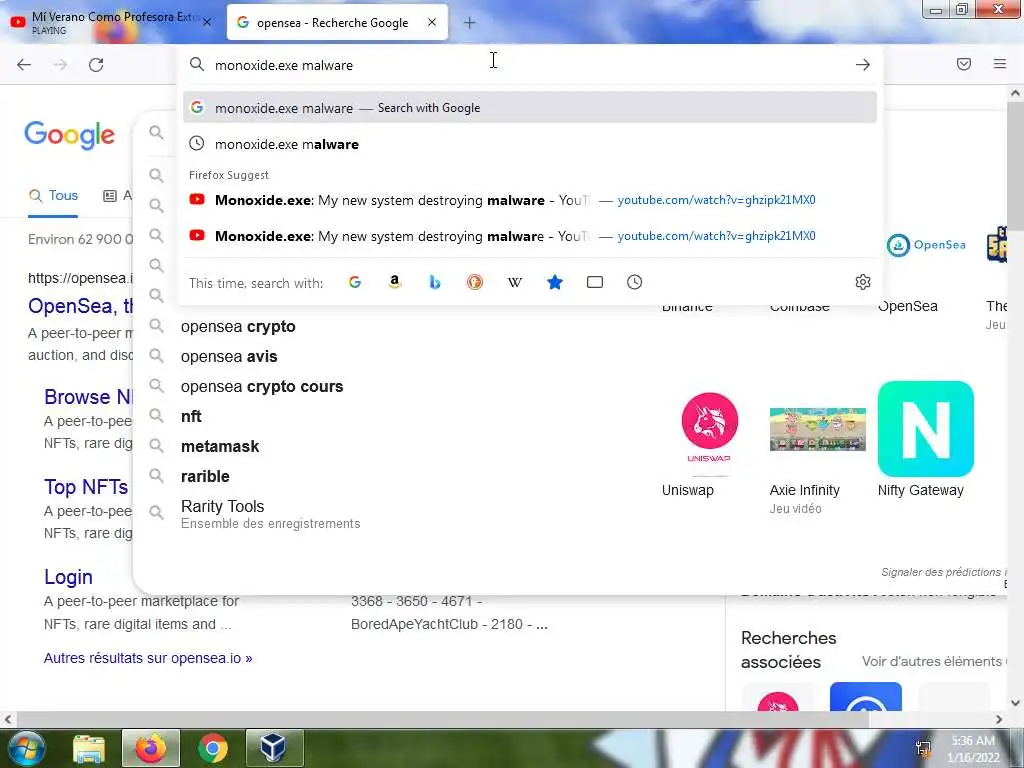Search open tabs using the tab icon
1024x768 pixels.
(594, 282)
